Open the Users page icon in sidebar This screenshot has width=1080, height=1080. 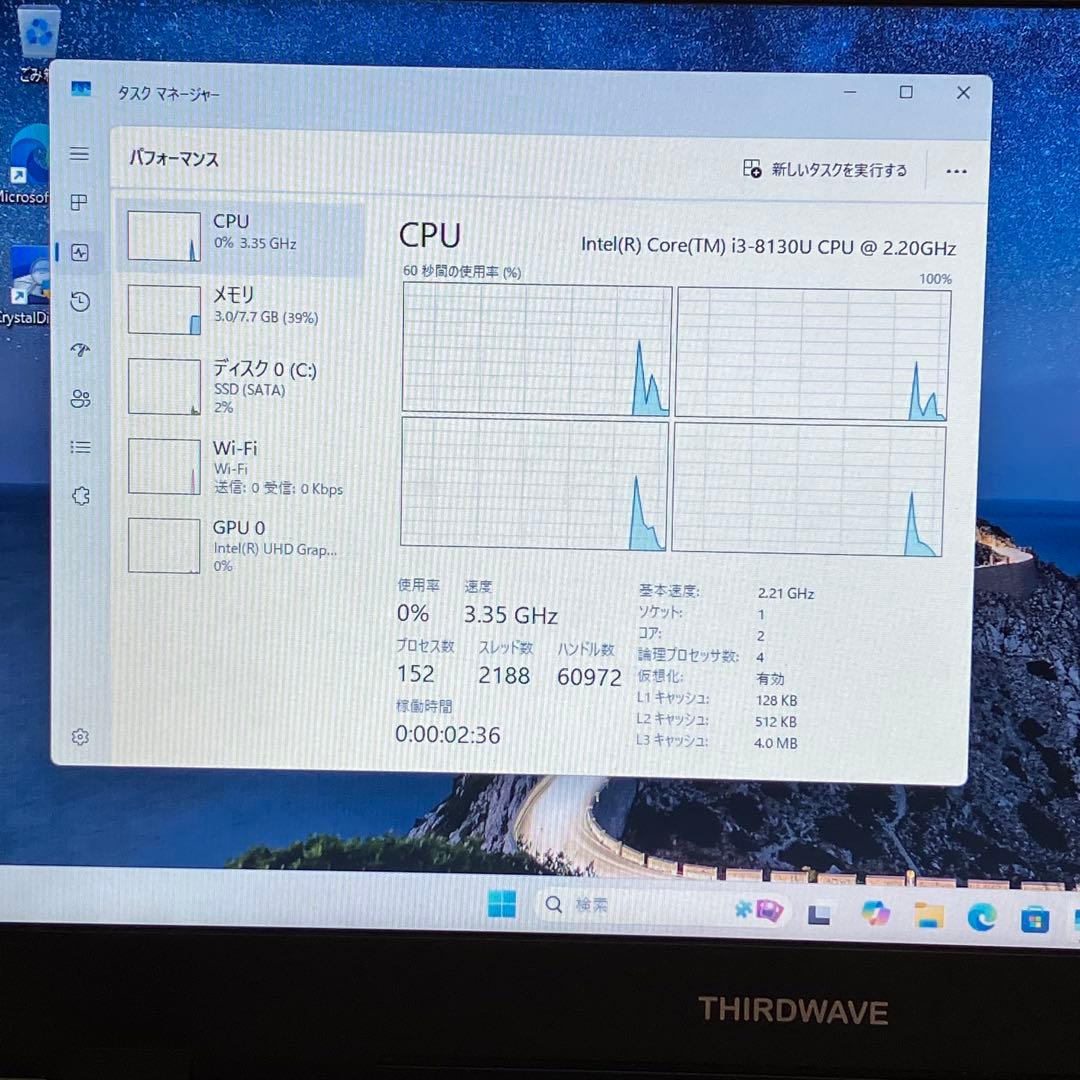pyautogui.click(x=79, y=398)
